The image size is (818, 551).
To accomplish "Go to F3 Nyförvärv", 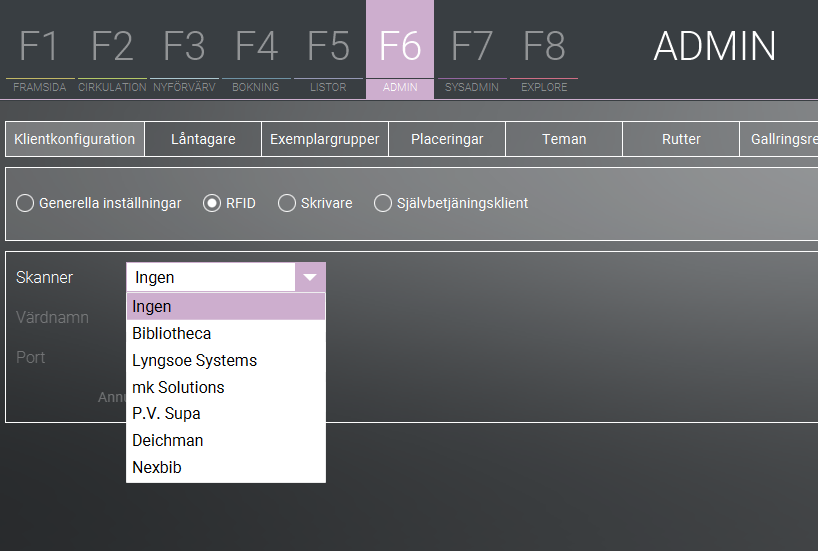I will pos(184,50).
